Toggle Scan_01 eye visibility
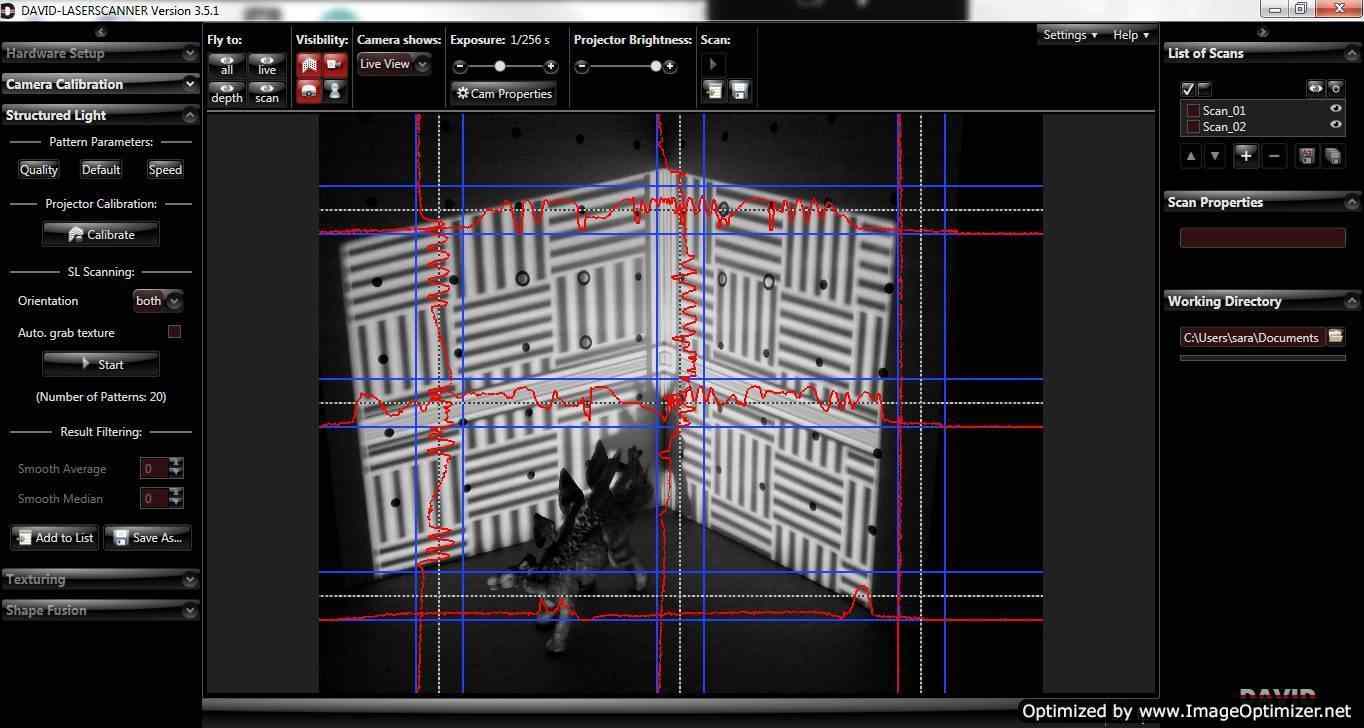This screenshot has height=728, width=1364. click(1335, 109)
